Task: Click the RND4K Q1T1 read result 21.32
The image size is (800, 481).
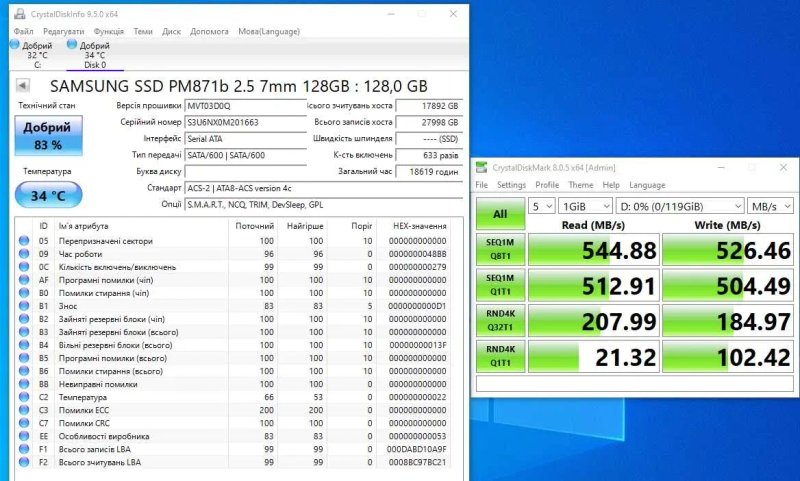Action: [594, 357]
